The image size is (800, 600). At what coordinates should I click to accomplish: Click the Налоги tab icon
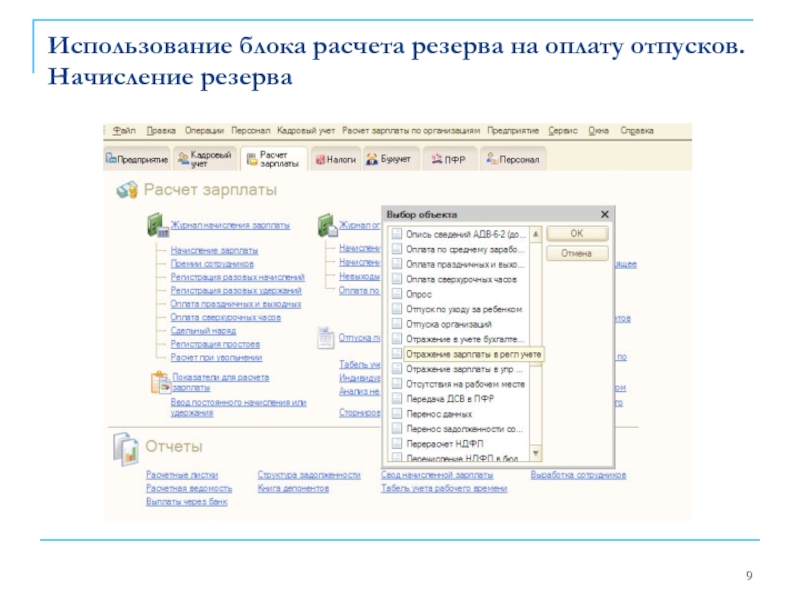[x=319, y=157]
